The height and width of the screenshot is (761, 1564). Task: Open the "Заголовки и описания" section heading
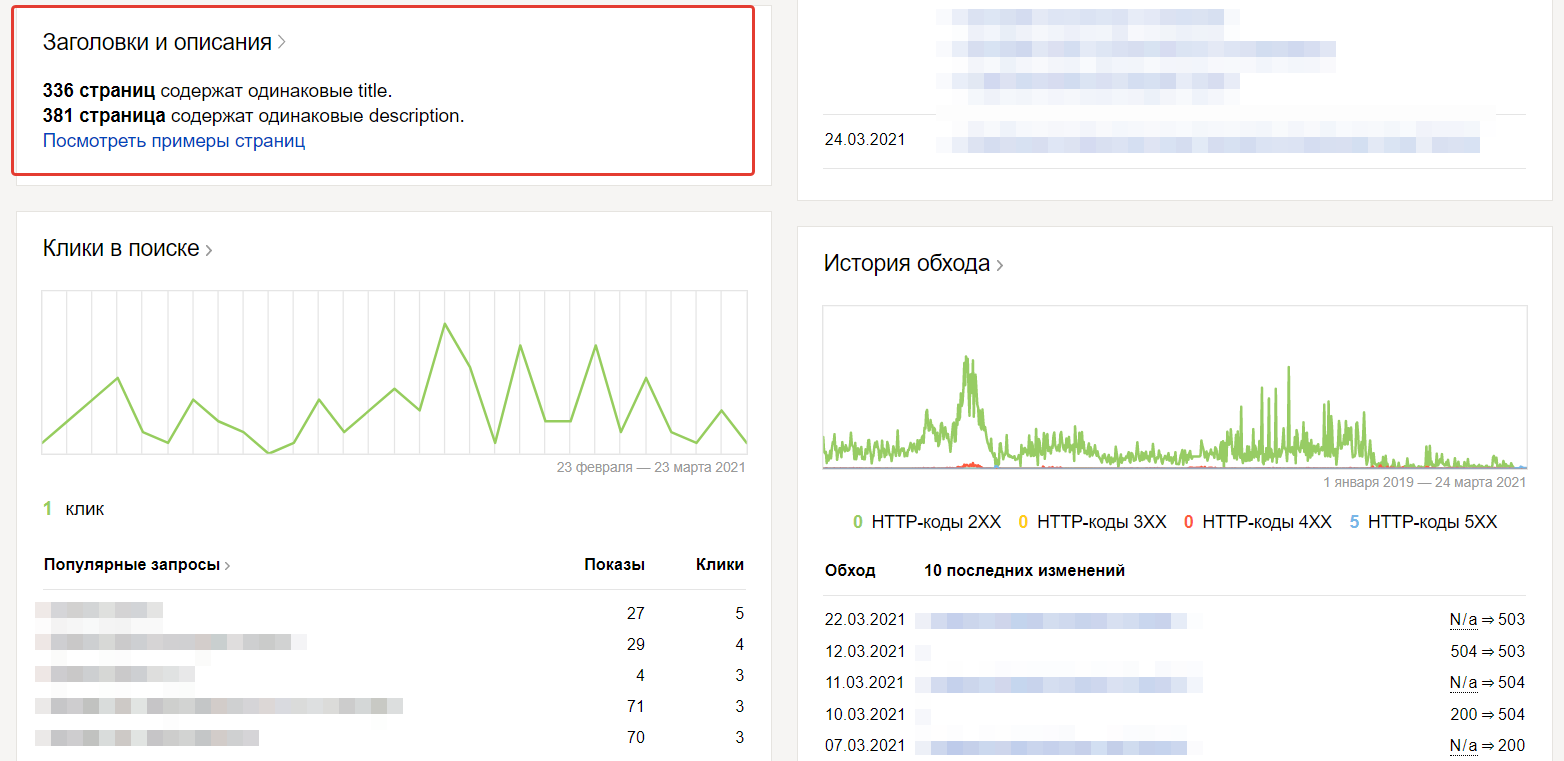(157, 42)
